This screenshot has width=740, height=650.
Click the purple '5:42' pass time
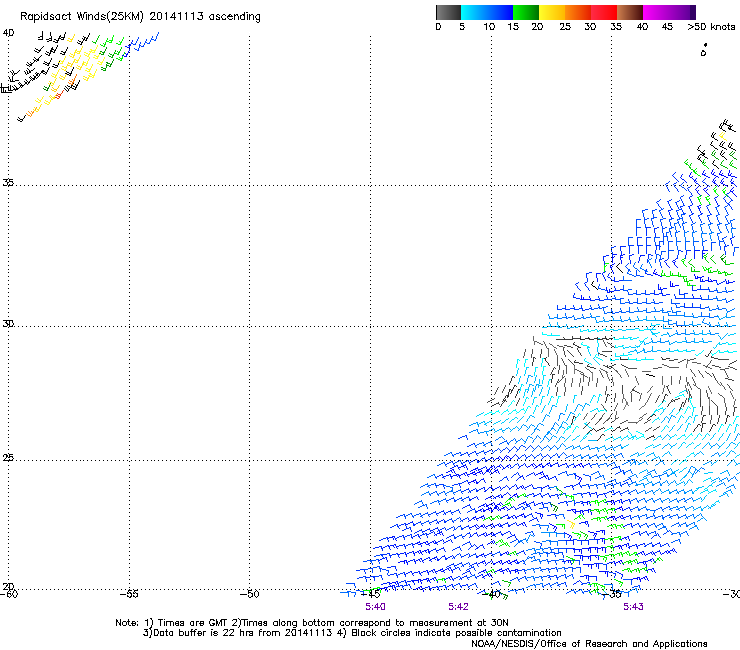pyautogui.click(x=458, y=607)
